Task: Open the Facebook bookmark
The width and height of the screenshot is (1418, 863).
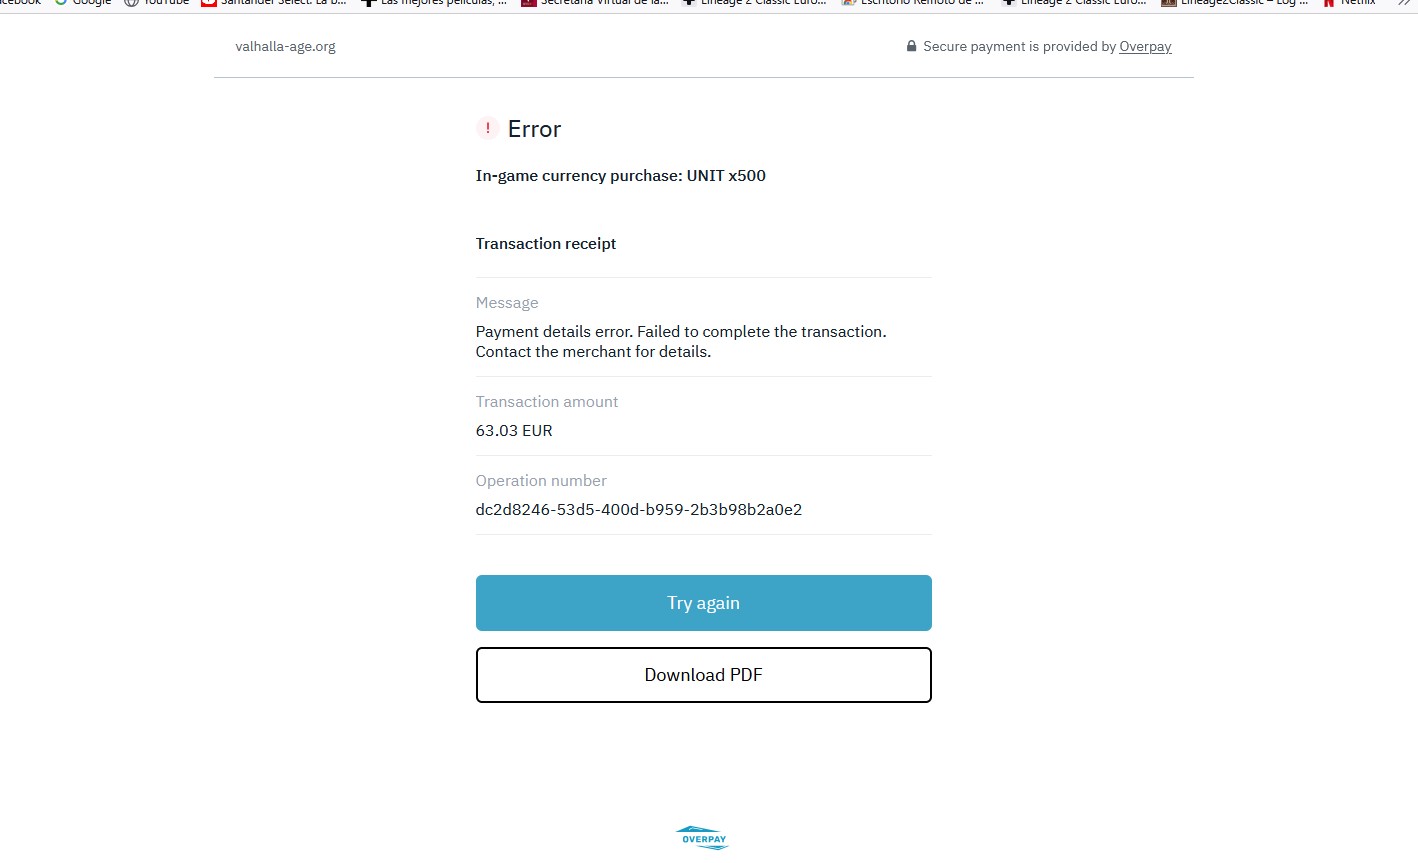Action: [20, 3]
